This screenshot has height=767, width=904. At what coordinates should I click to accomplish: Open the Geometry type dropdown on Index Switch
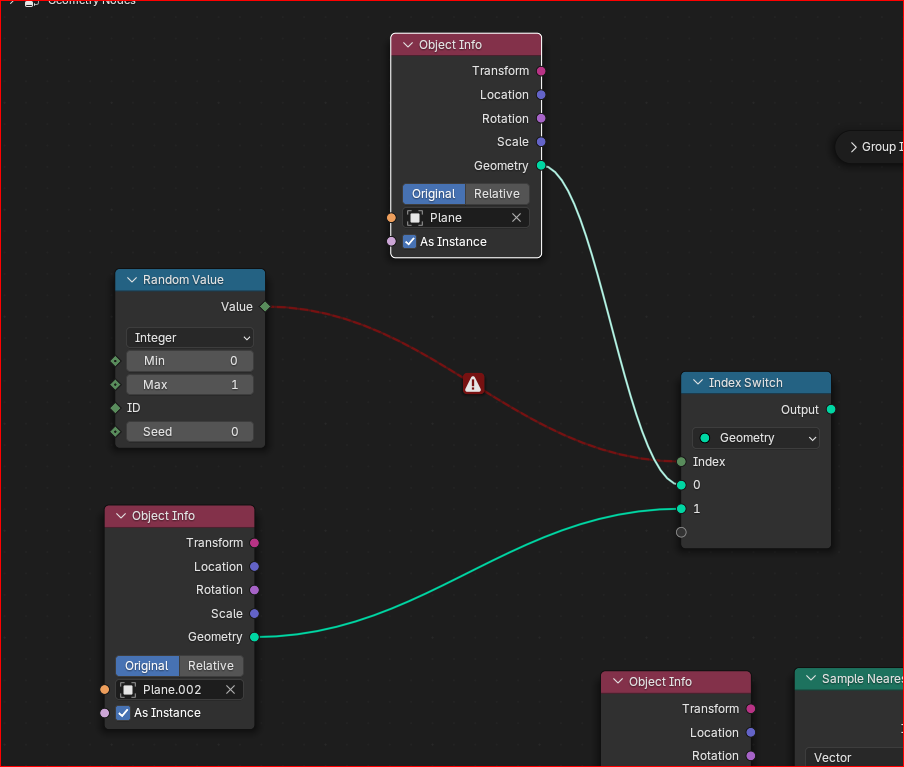coord(756,438)
